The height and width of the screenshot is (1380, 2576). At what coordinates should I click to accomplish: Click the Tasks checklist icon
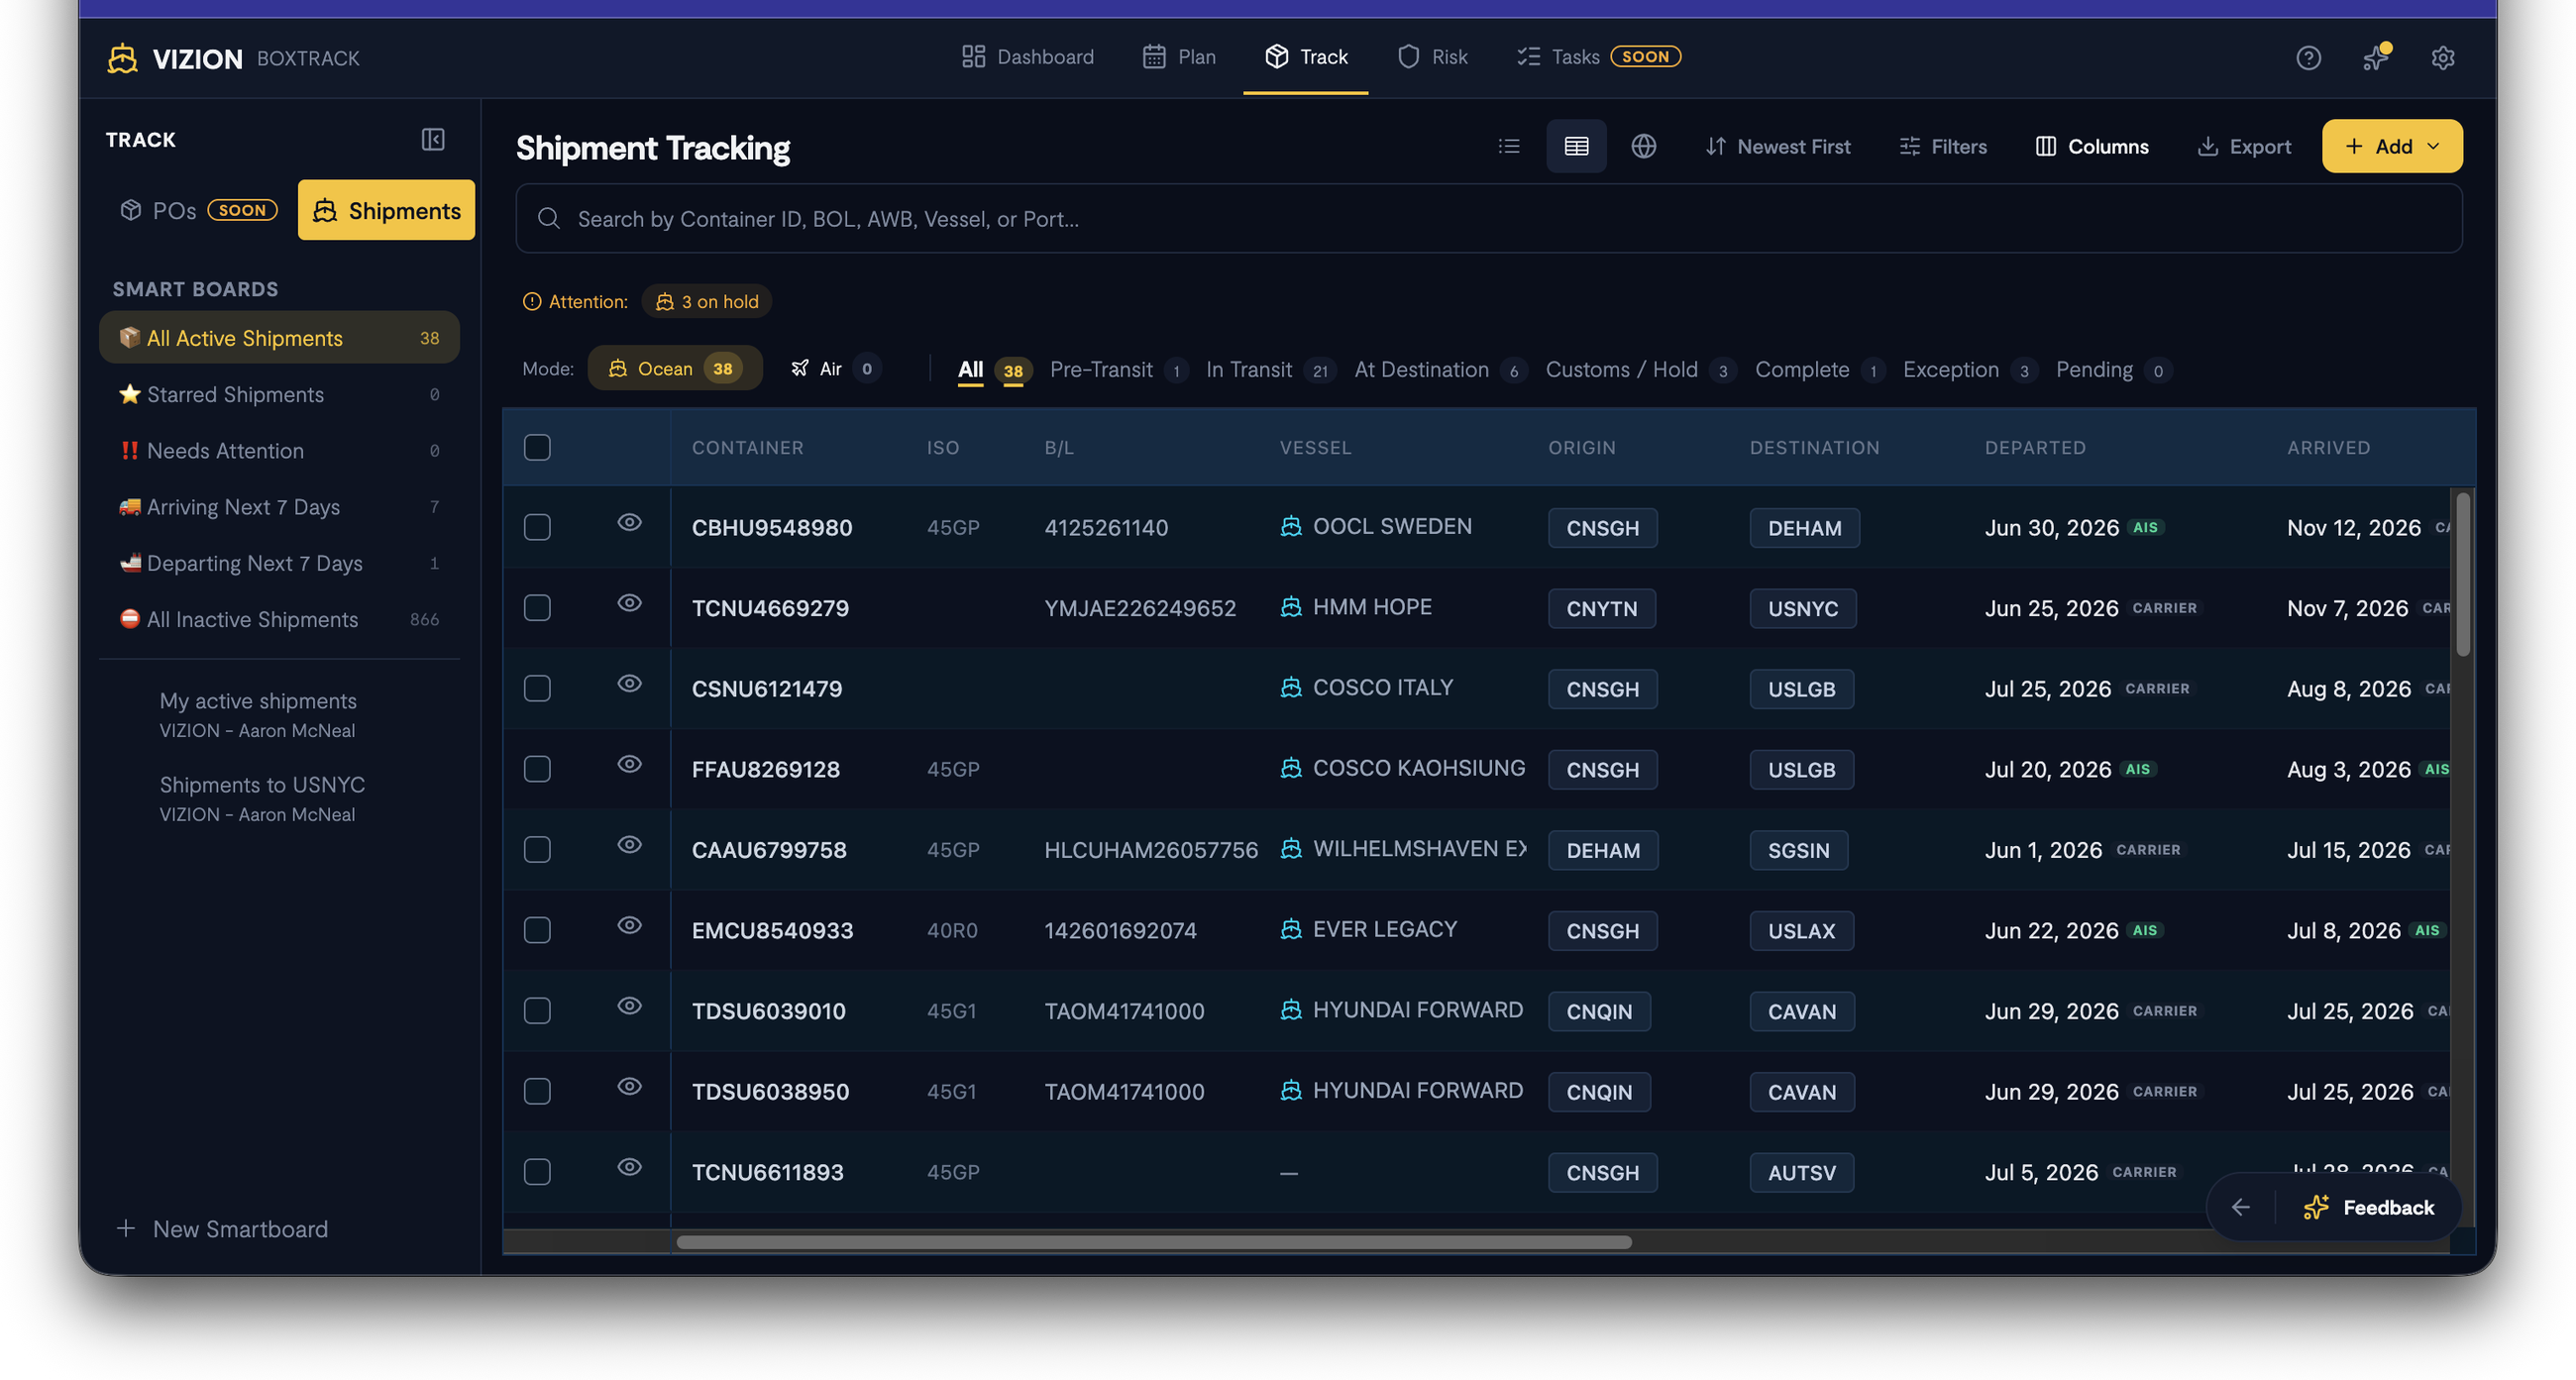(x=1528, y=56)
